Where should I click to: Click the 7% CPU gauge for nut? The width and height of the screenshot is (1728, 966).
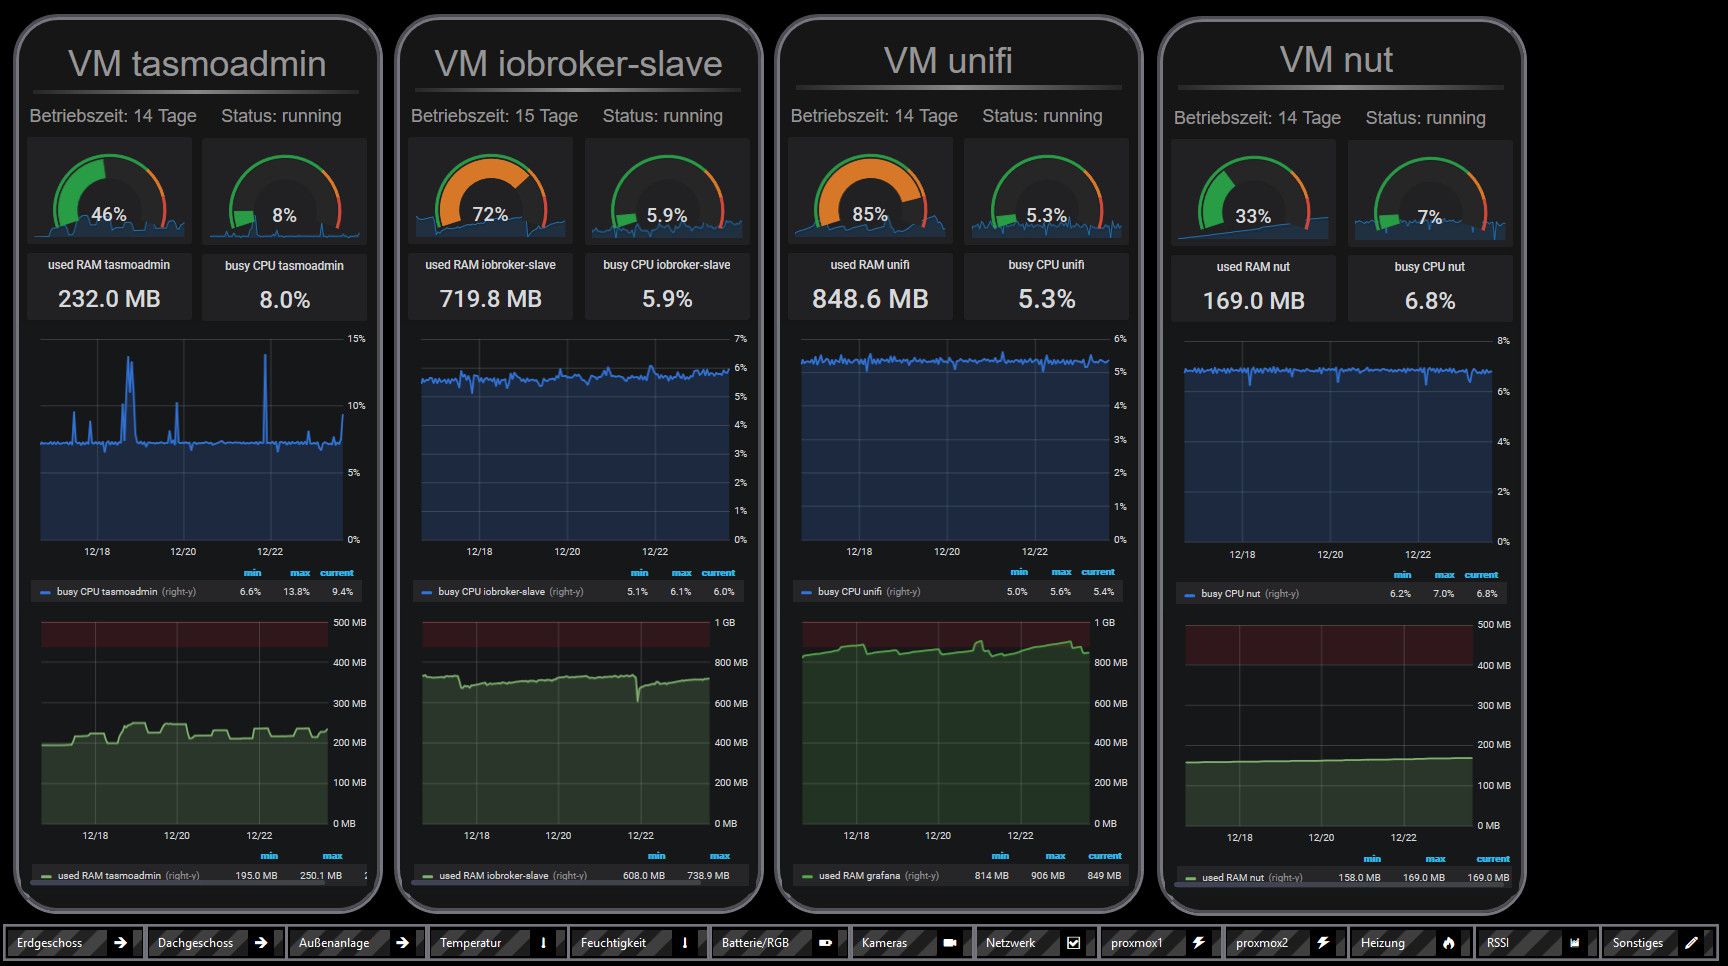(1430, 194)
